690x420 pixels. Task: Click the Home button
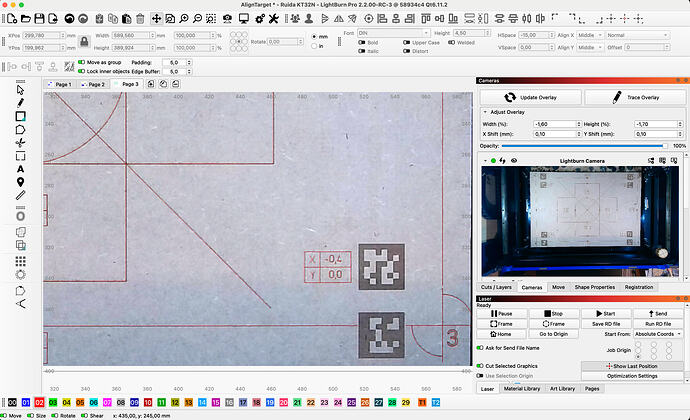[x=502, y=334]
